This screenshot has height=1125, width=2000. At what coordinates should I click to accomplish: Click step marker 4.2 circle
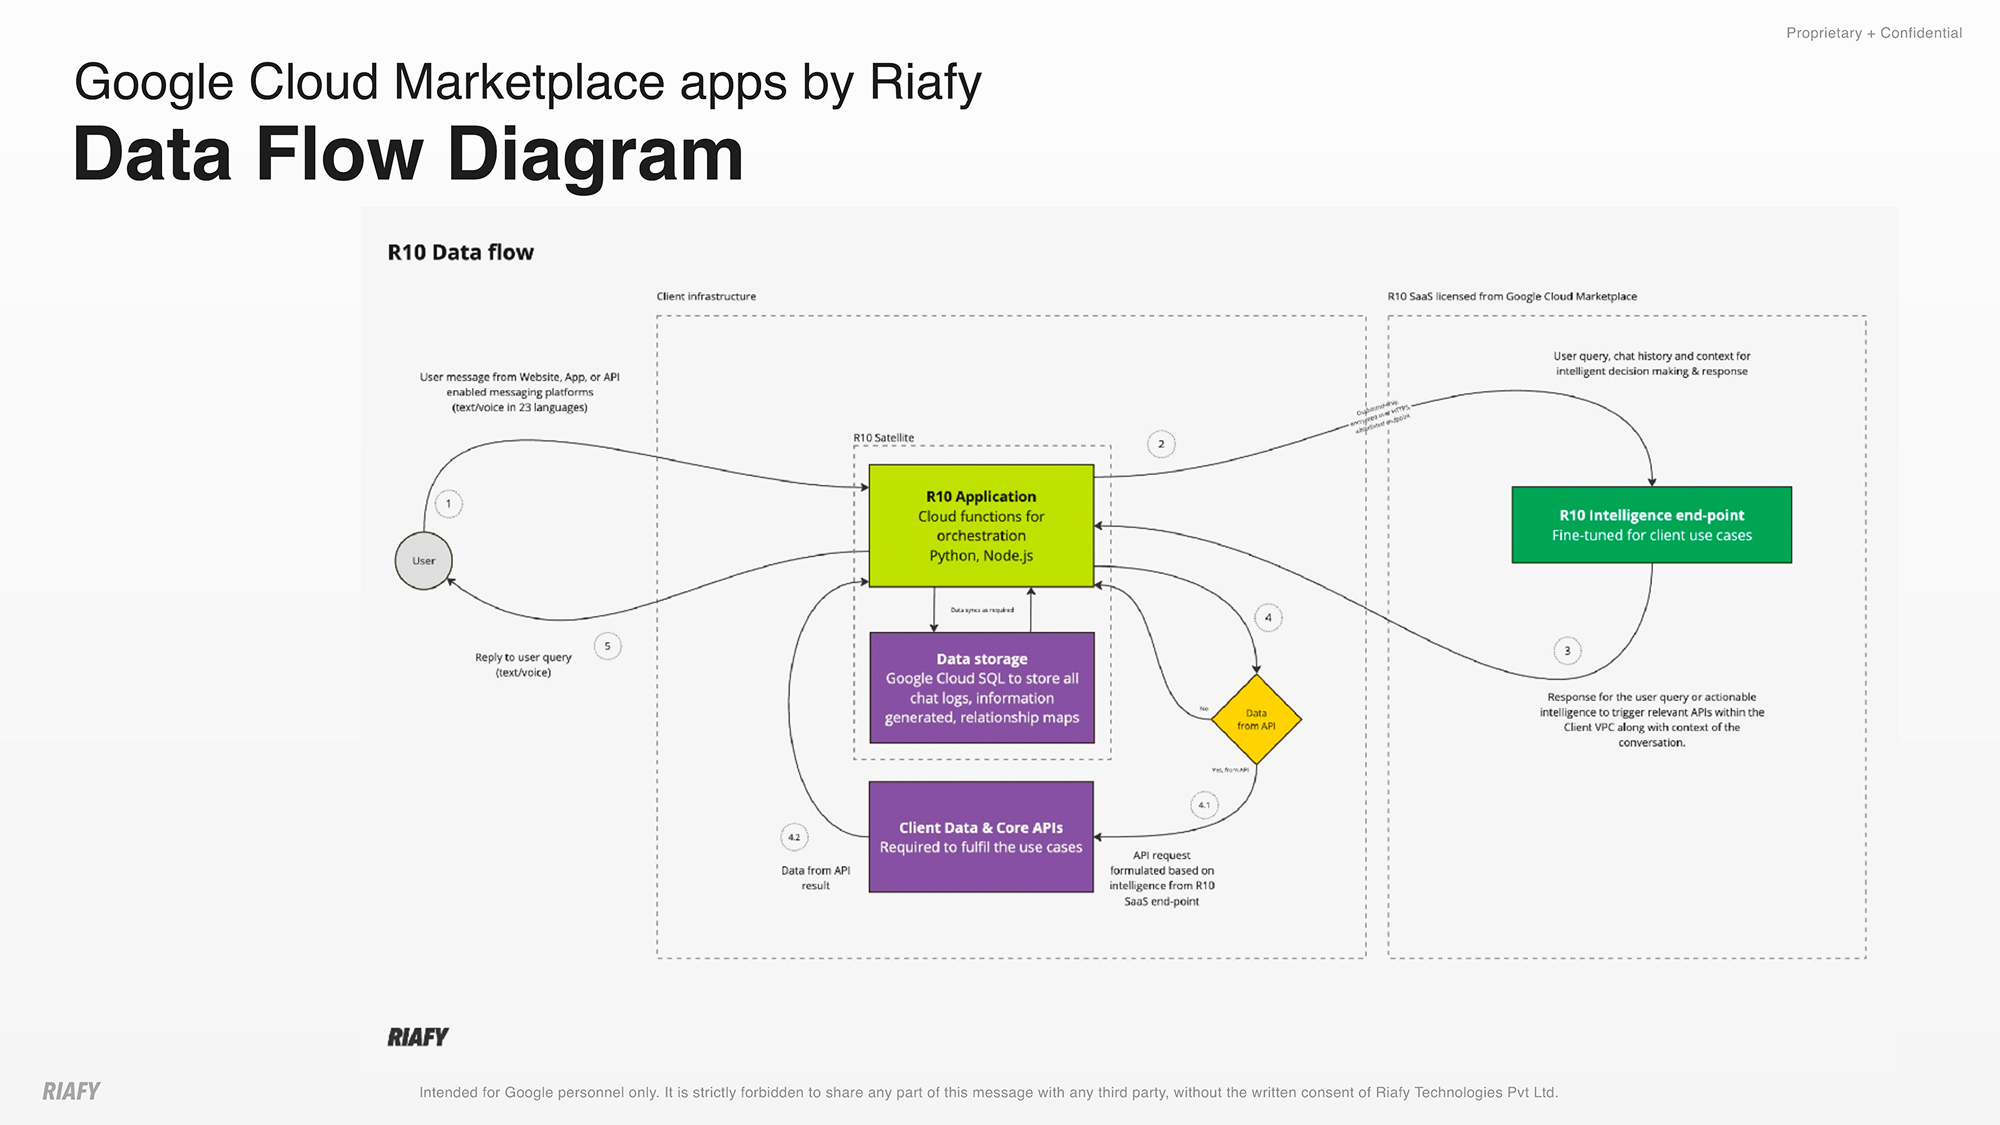(x=794, y=837)
